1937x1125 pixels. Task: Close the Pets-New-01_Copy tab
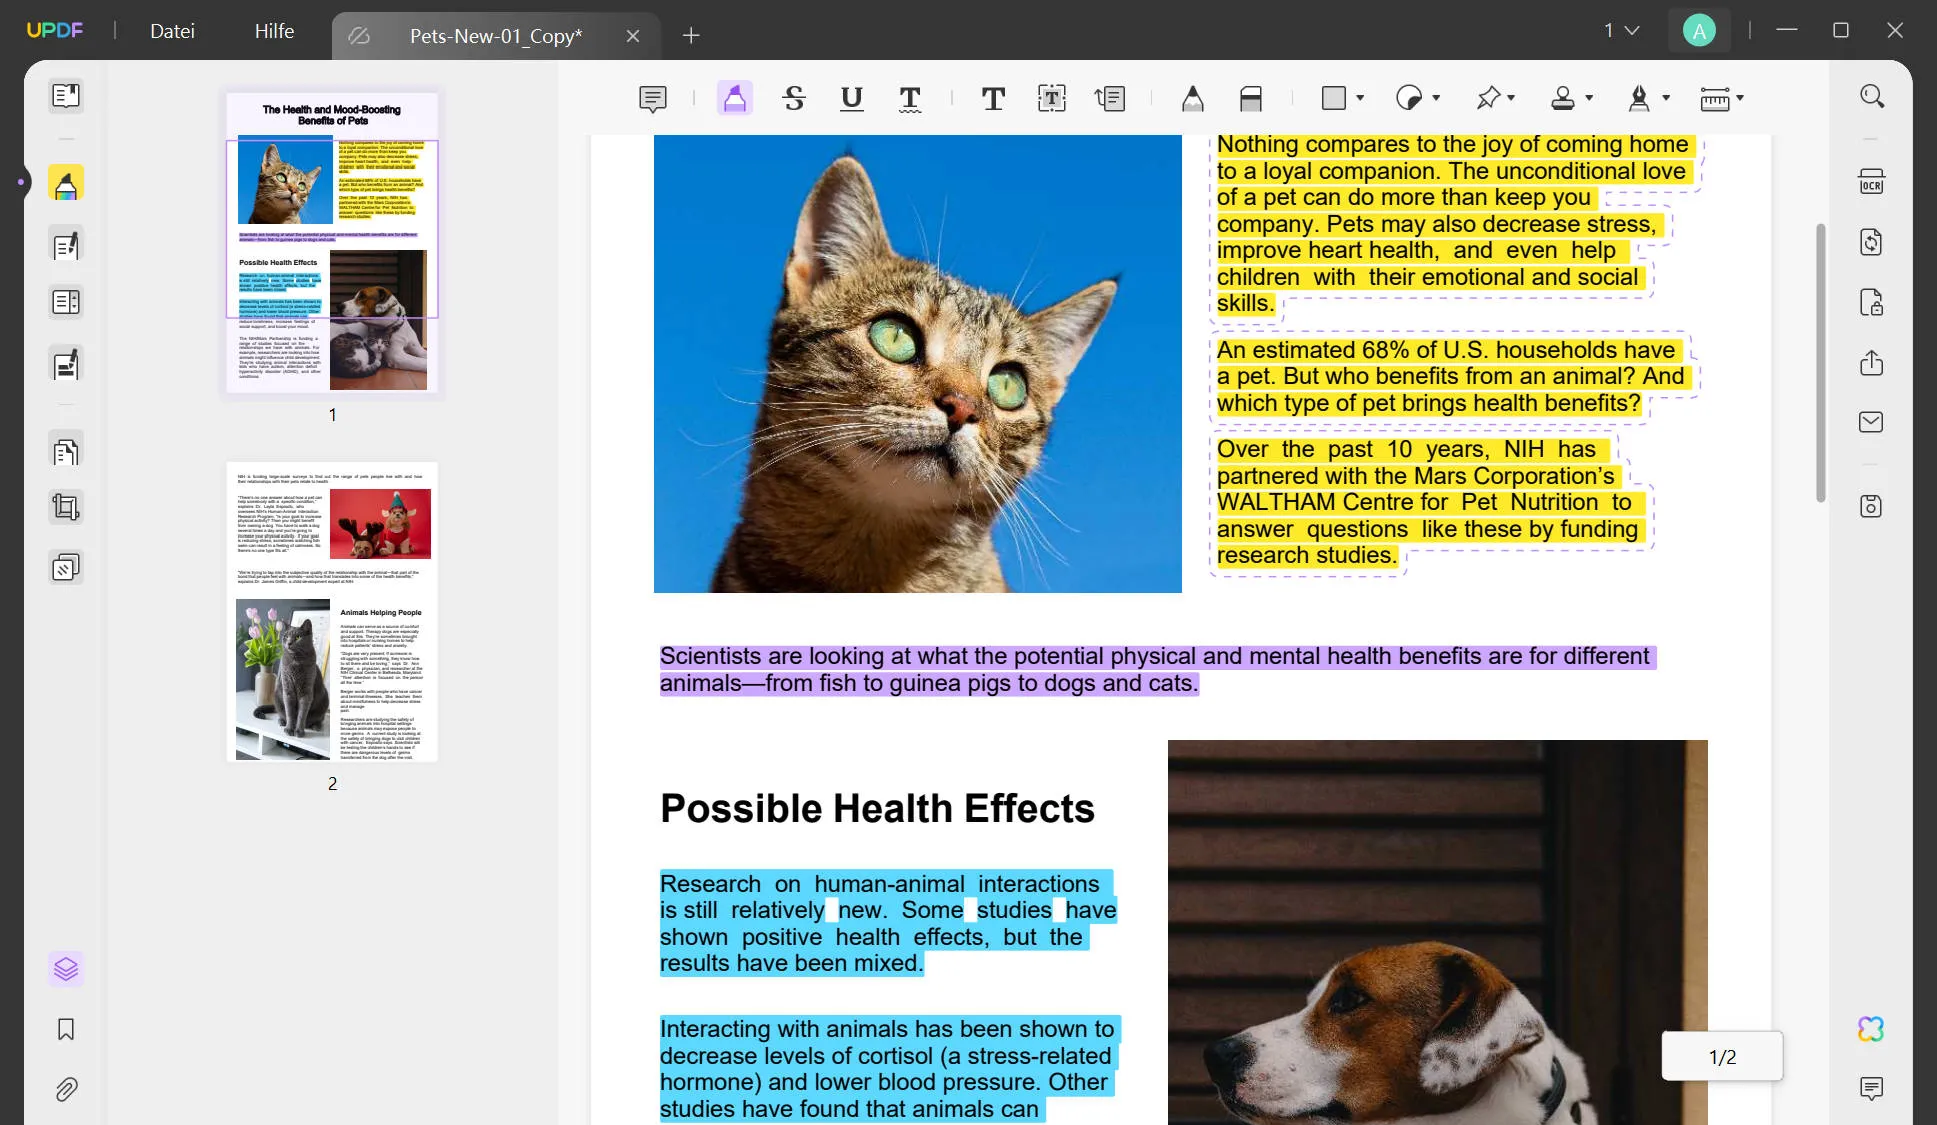click(633, 36)
